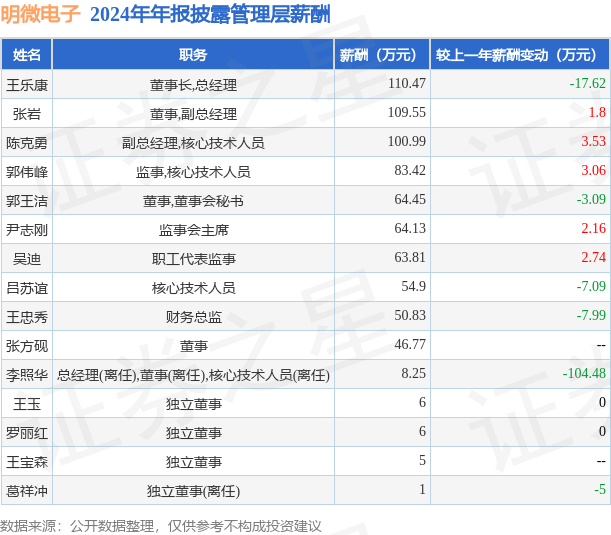Click change value -3.09

591,199
